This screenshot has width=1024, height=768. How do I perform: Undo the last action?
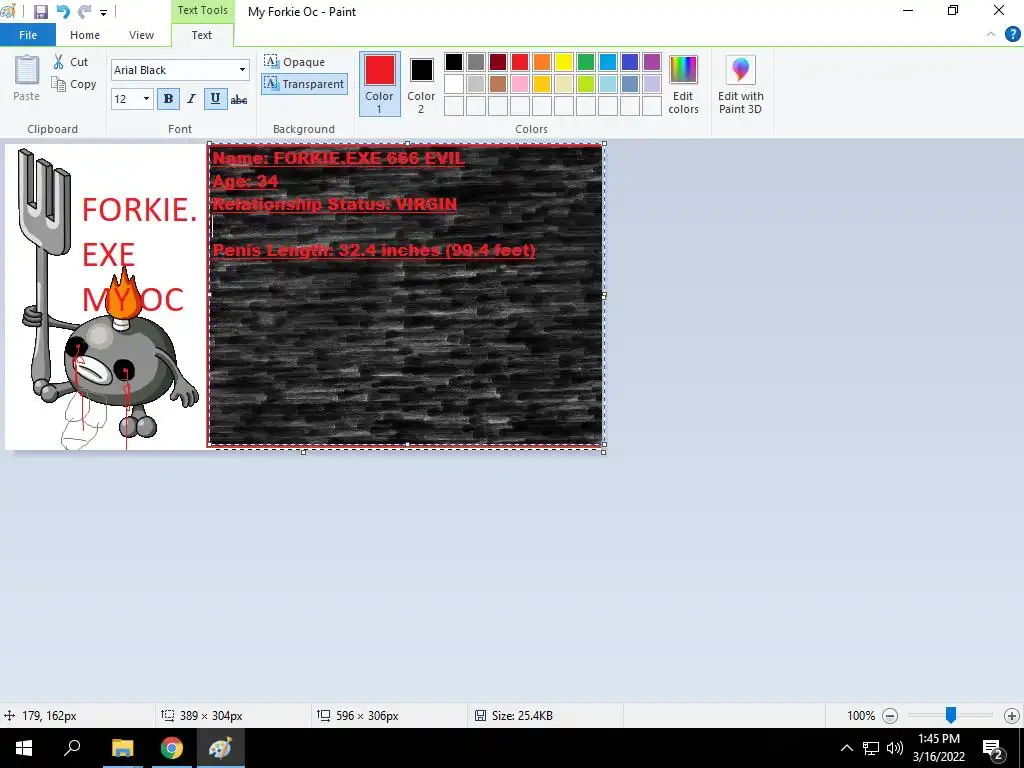pos(63,12)
